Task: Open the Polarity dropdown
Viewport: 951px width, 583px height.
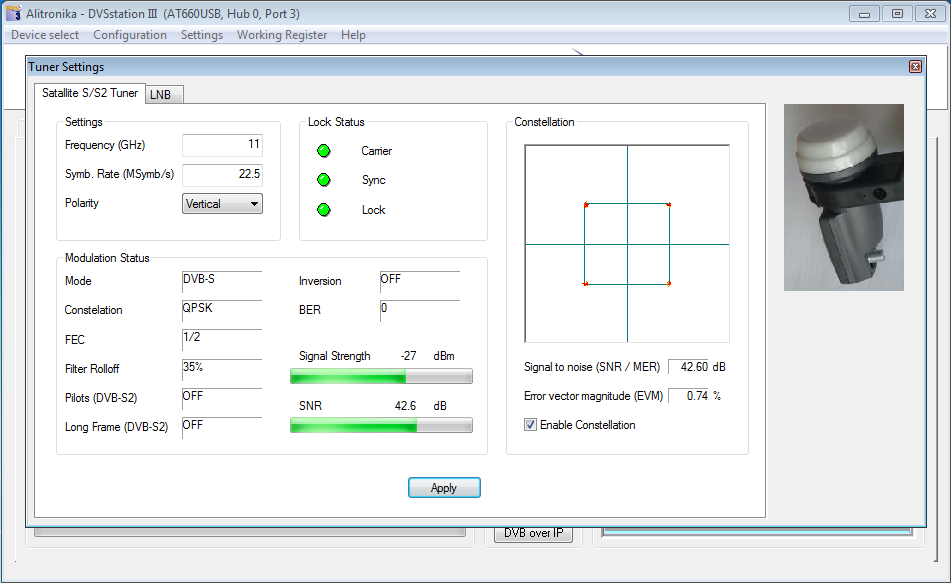Action: tap(222, 204)
